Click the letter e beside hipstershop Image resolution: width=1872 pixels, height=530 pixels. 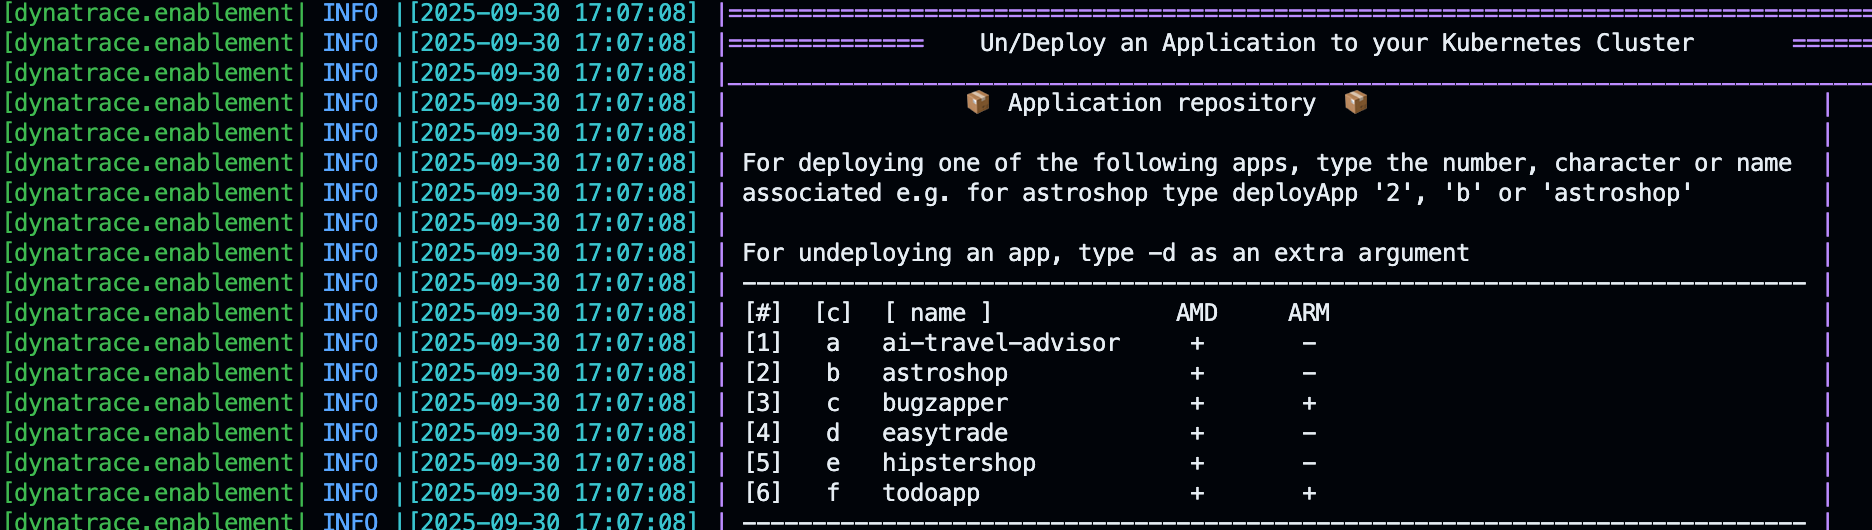tap(833, 463)
